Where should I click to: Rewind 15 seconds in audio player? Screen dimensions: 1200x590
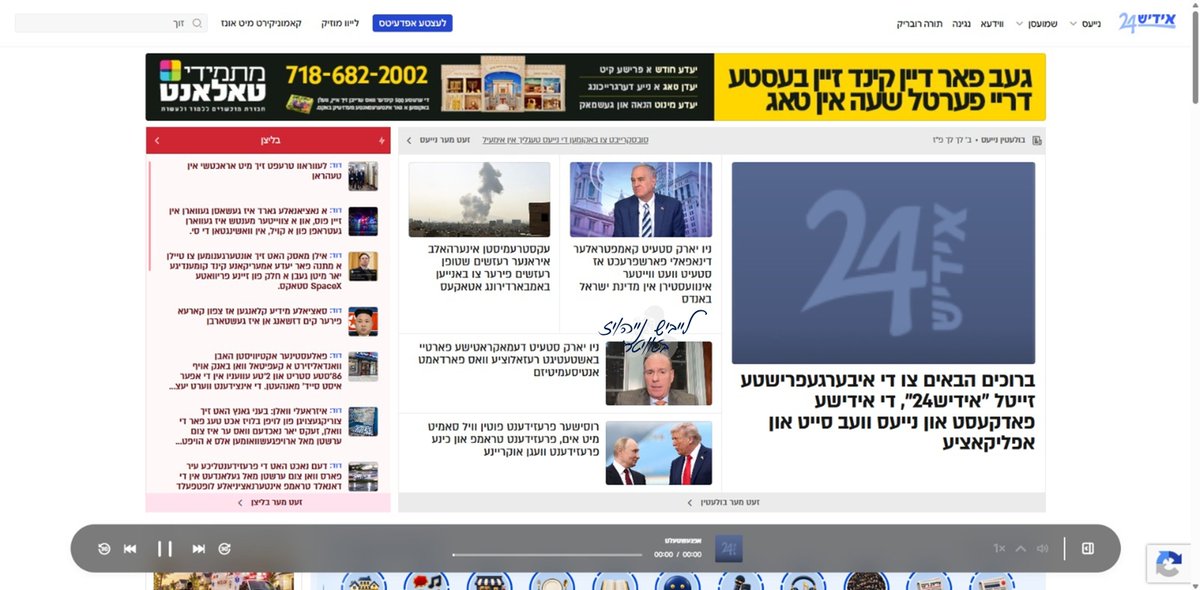tap(104, 549)
